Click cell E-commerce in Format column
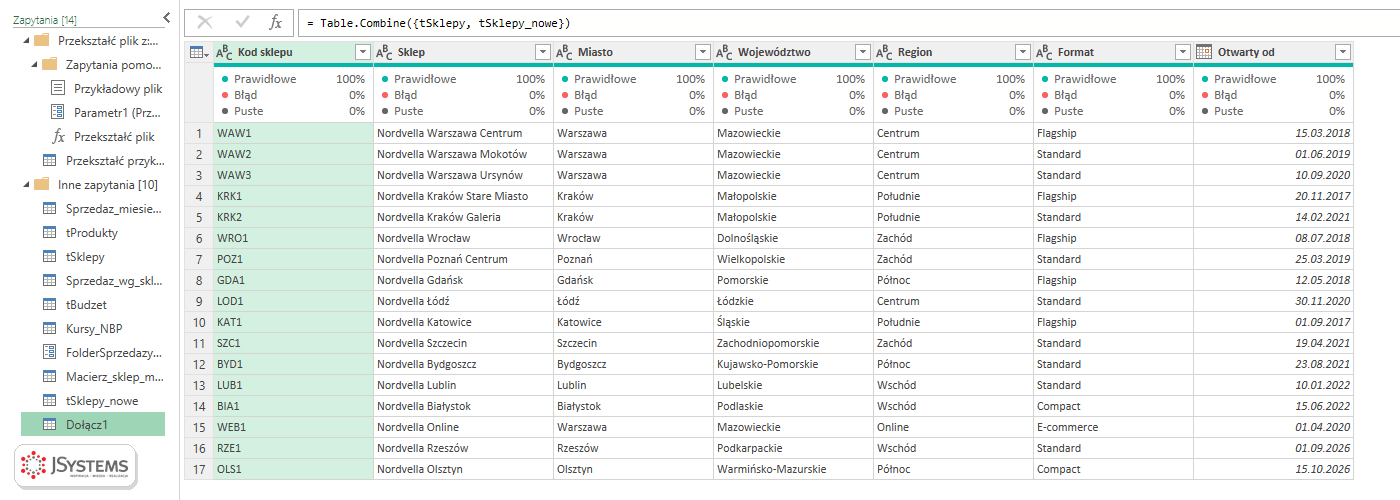Viewport: 1400px width, 500px height. pyautogui.click(x=1113, y=427)
